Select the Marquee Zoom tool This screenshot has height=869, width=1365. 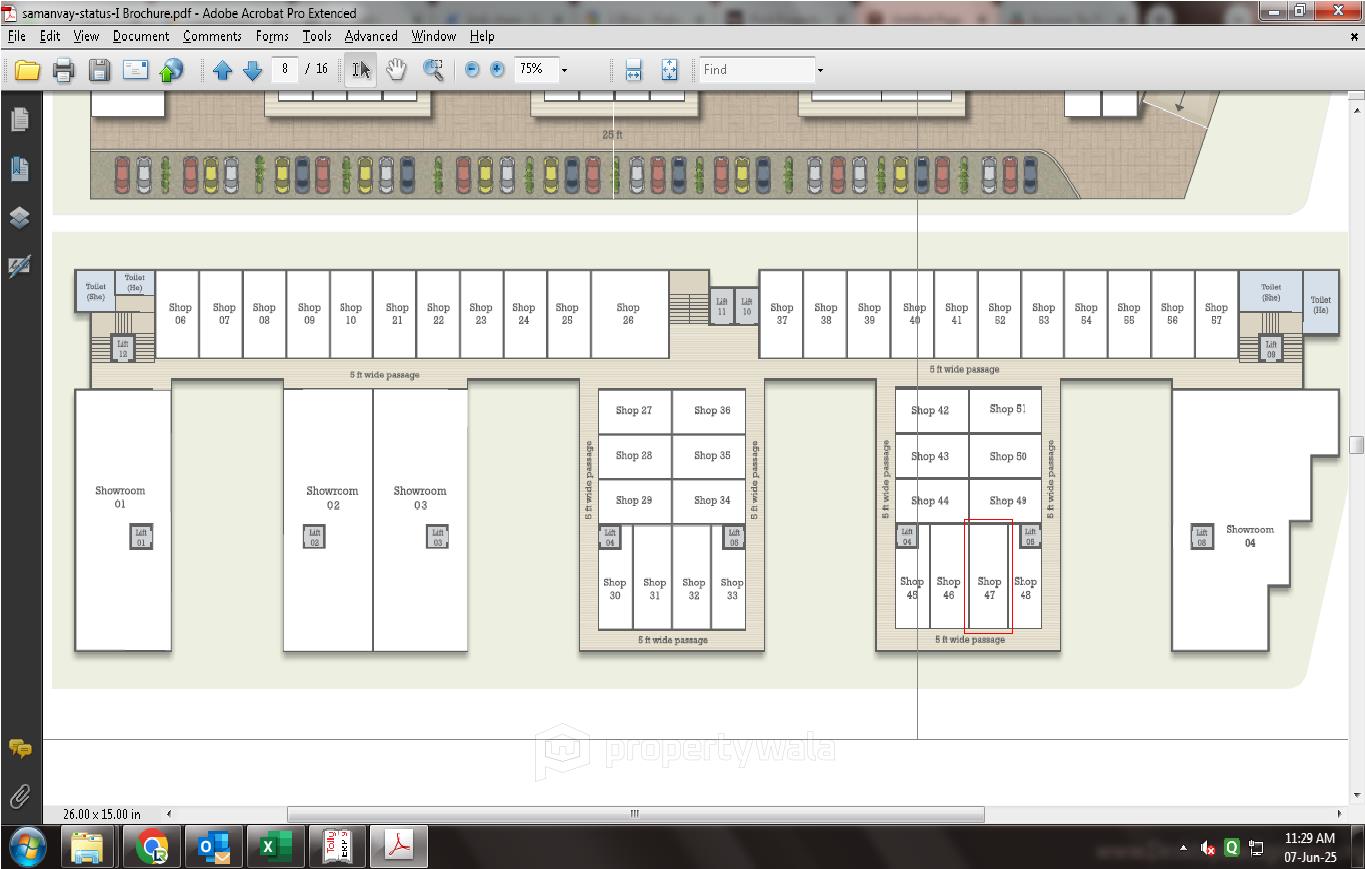(x=433, y=69)
